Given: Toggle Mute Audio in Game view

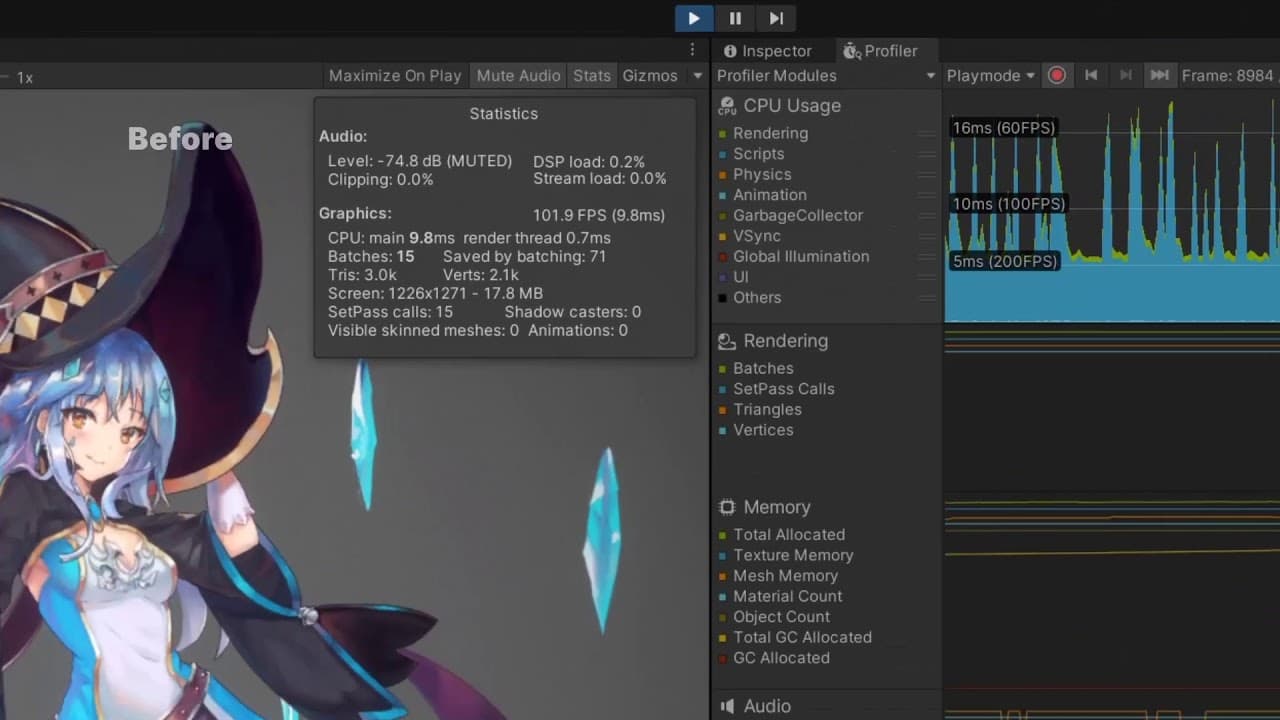Looking at the screenshot, I should tap(518, 75).
